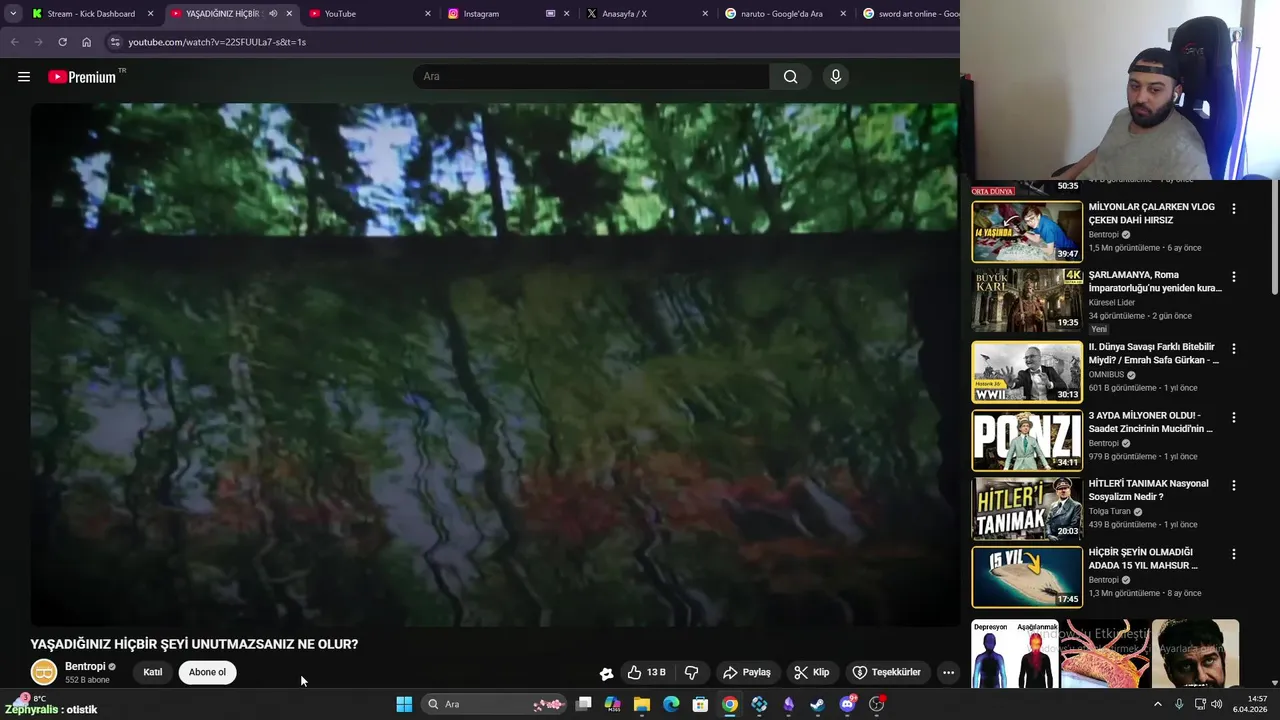Open more actions three-dot menu under video
Screen dimensions: 1280x720
948,672
